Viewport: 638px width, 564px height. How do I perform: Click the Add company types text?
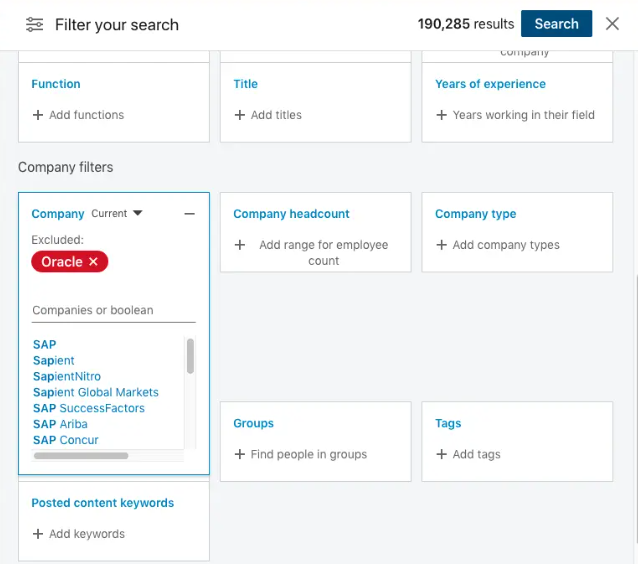point(506,245)
